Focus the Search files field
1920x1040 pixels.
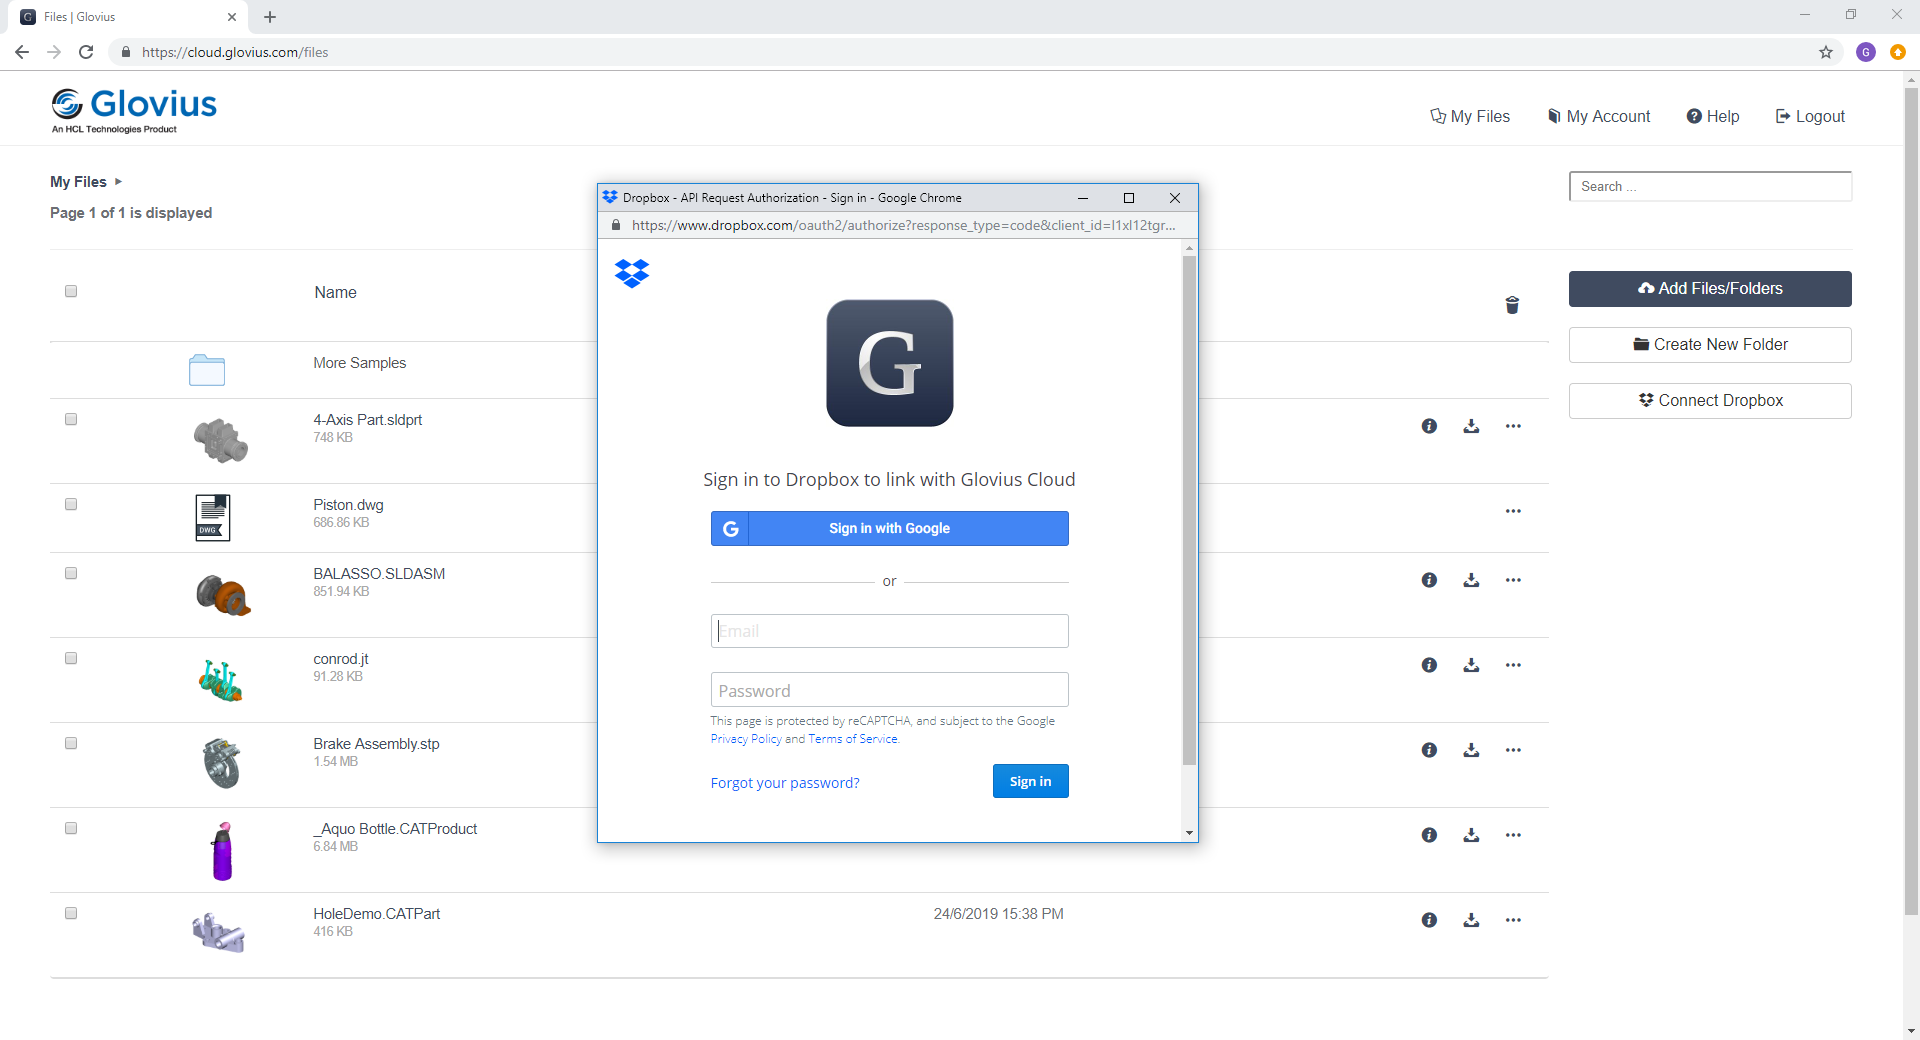[x=1710, y=187]
